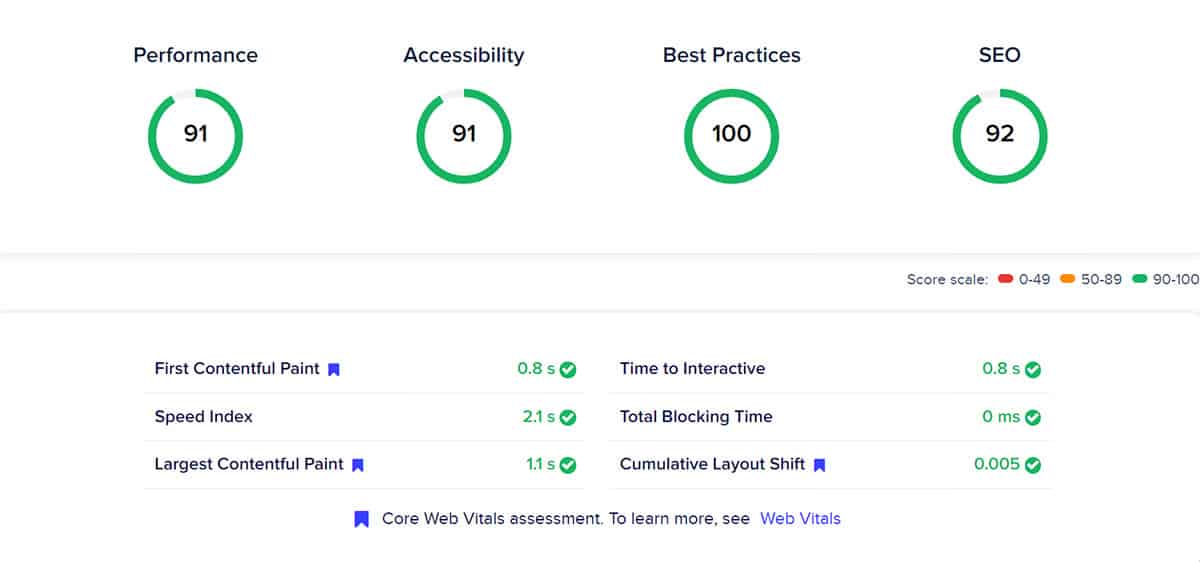Screen dimensions: 1200x562
Task: Click the orange 50-89 score scale indicator
Action: coord(1067,280)
